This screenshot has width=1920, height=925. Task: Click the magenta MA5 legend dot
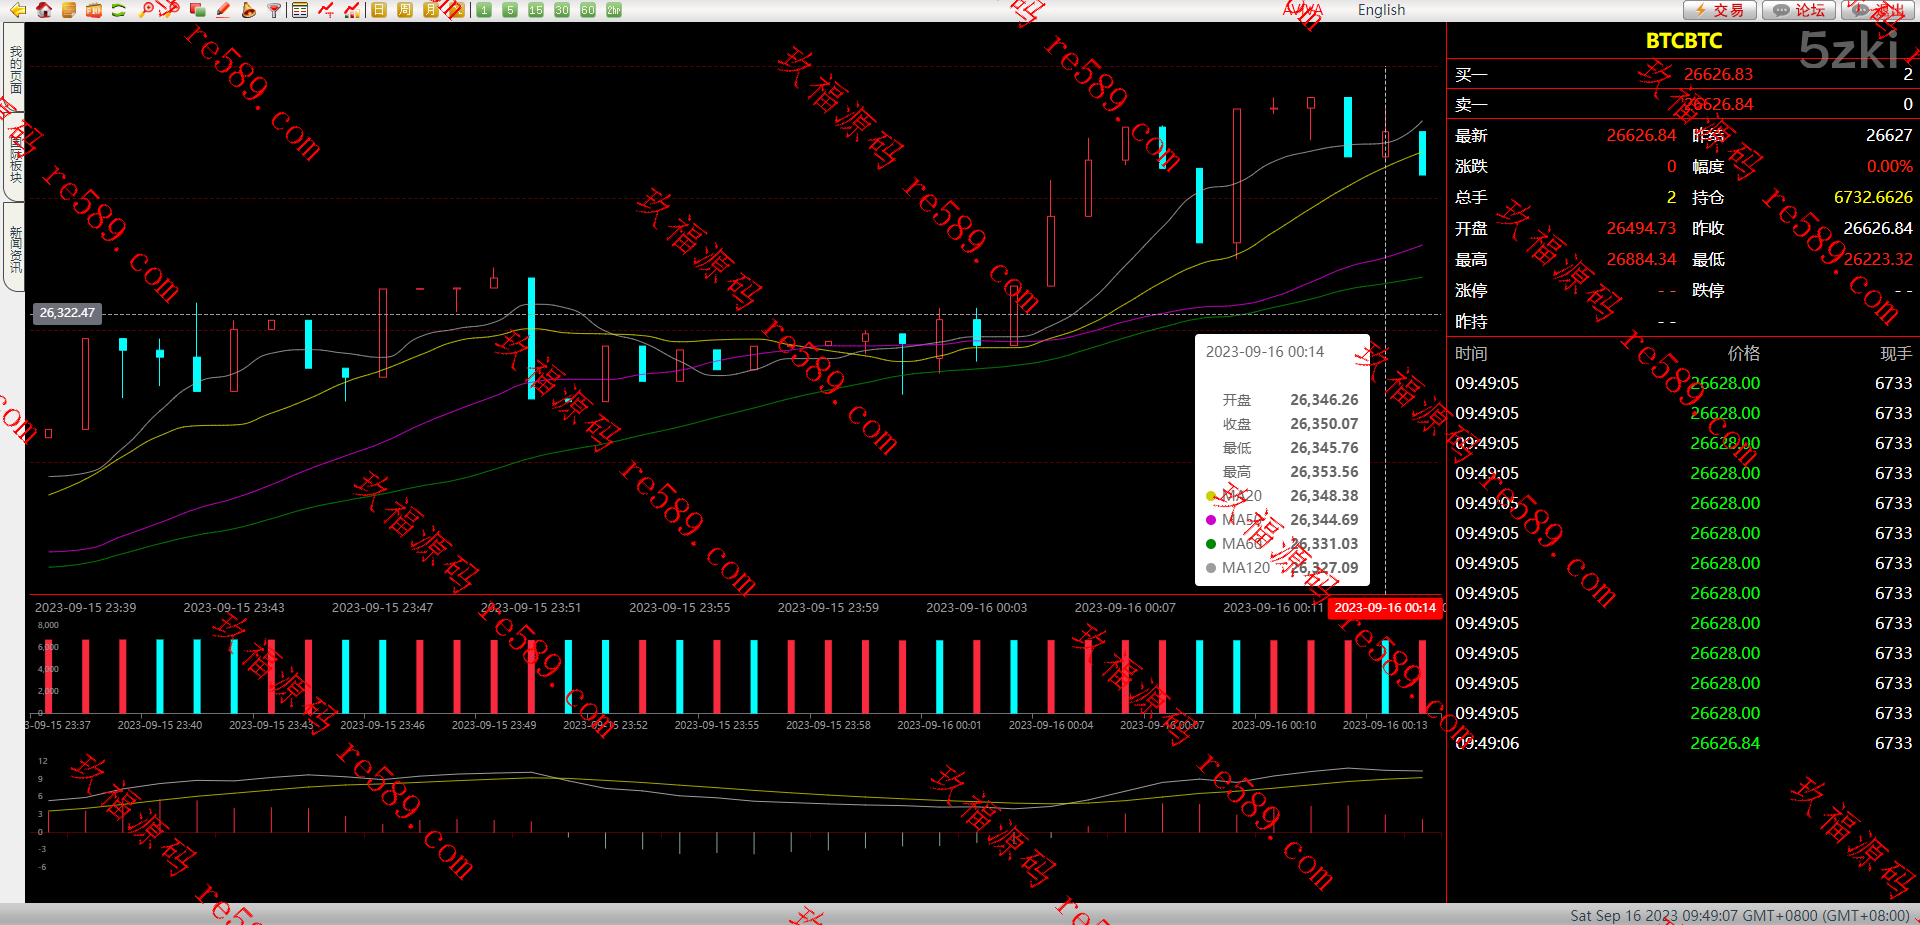point(1211,520)
